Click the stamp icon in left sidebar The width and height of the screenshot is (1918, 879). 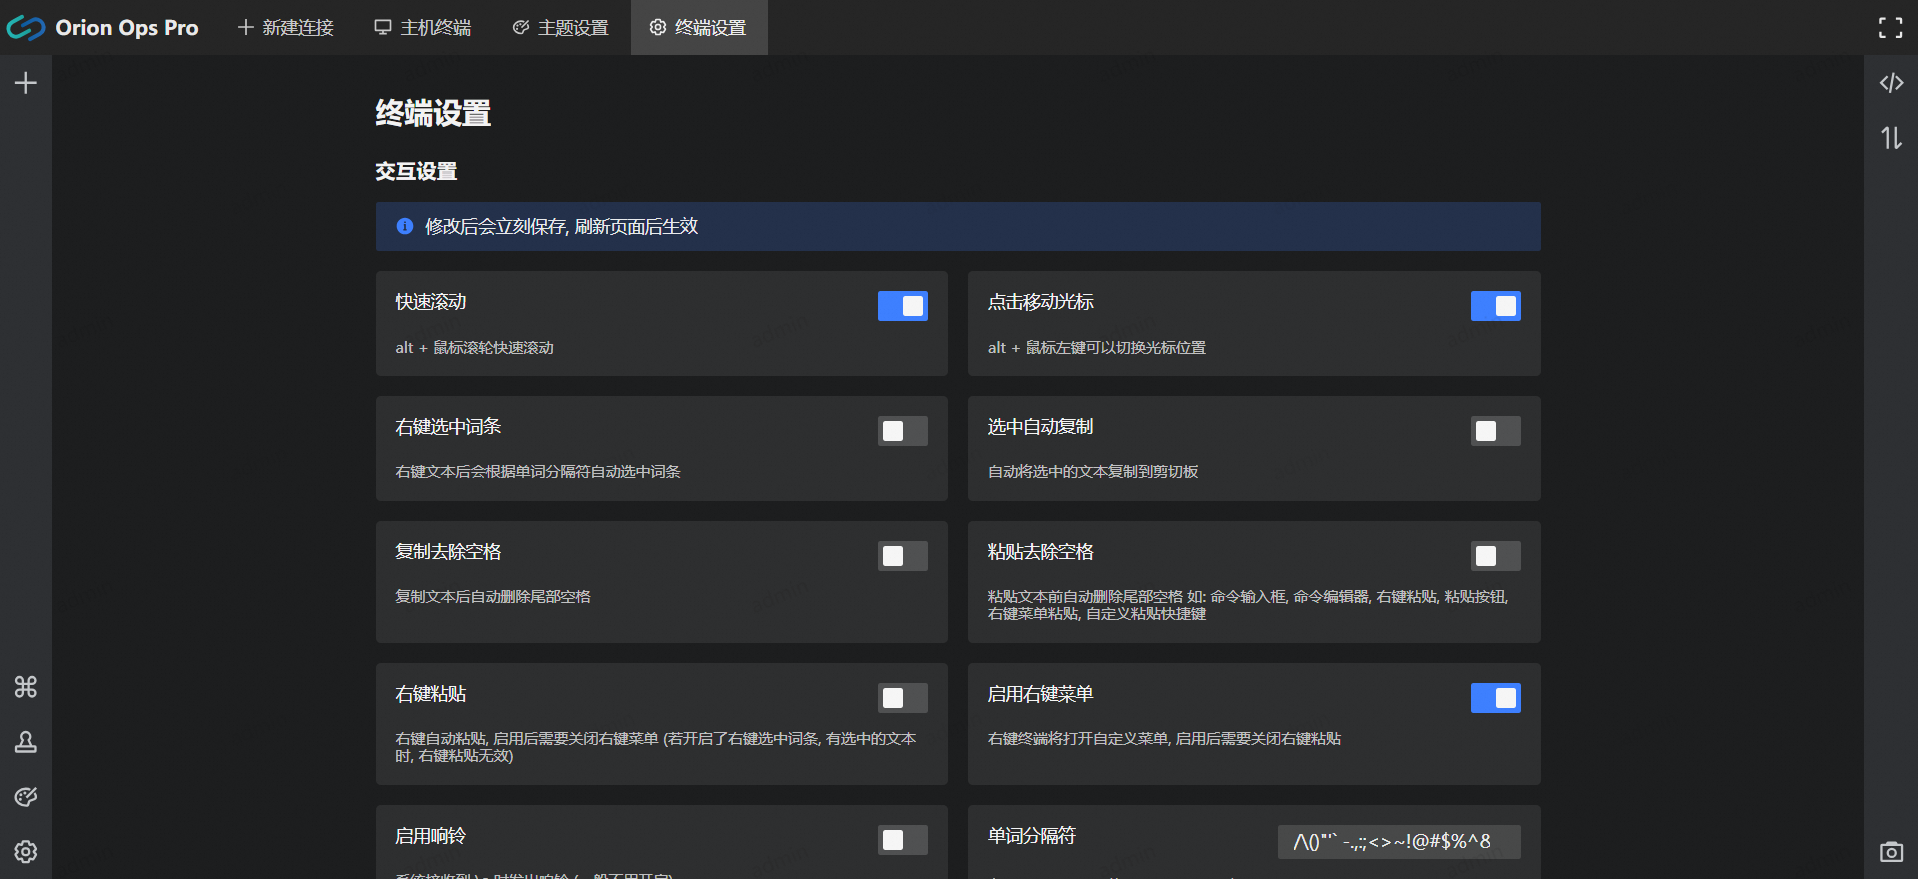pos(26,742)
